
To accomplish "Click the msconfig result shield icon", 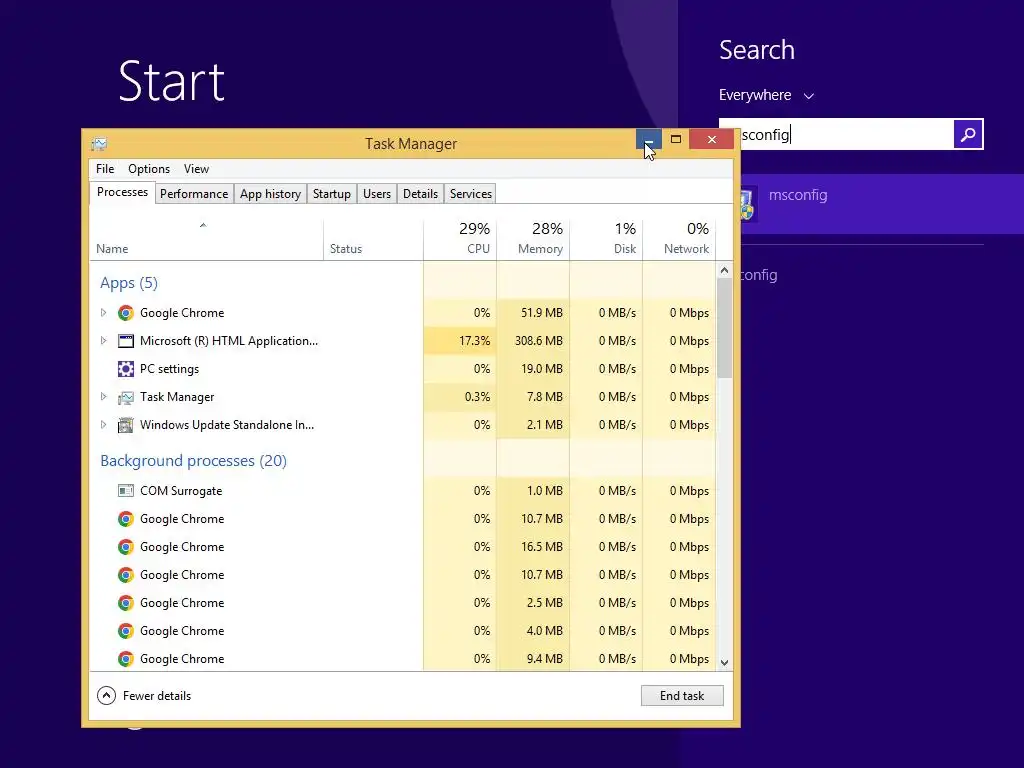I will [748, 204].
